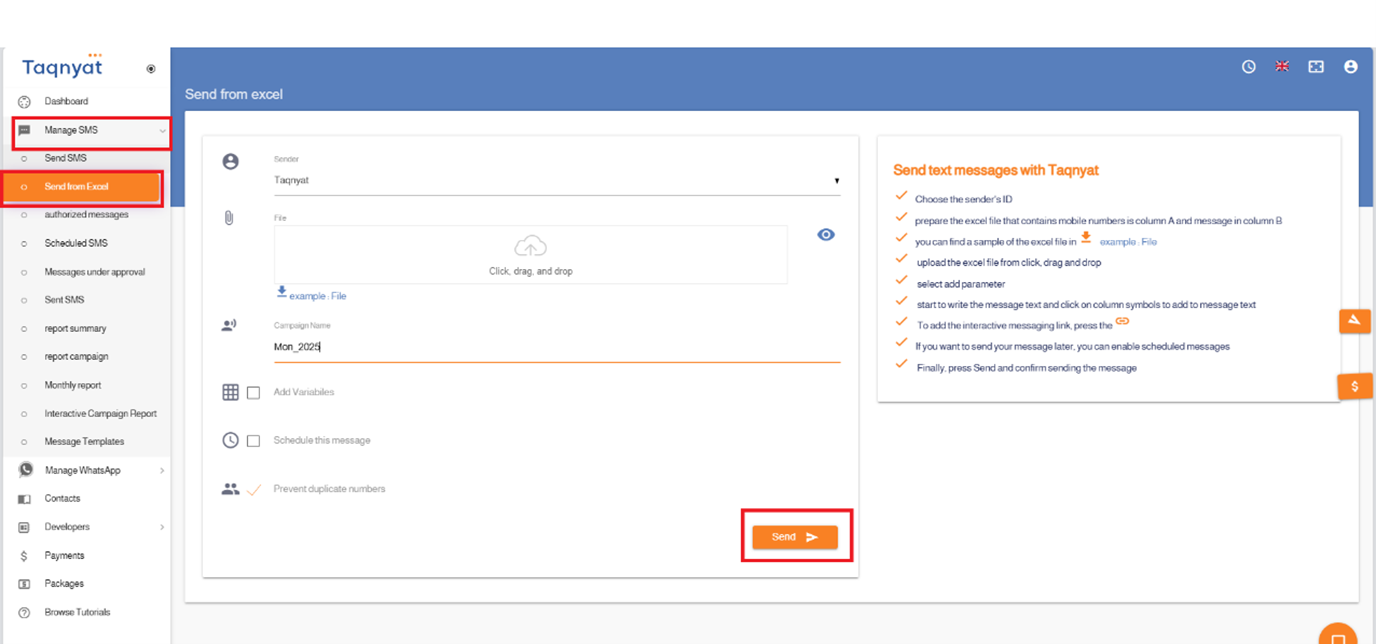Screen dimensions: 1376x644
Task: Click the Browse Tutorials question mark icon
Action: coord(25,612)
